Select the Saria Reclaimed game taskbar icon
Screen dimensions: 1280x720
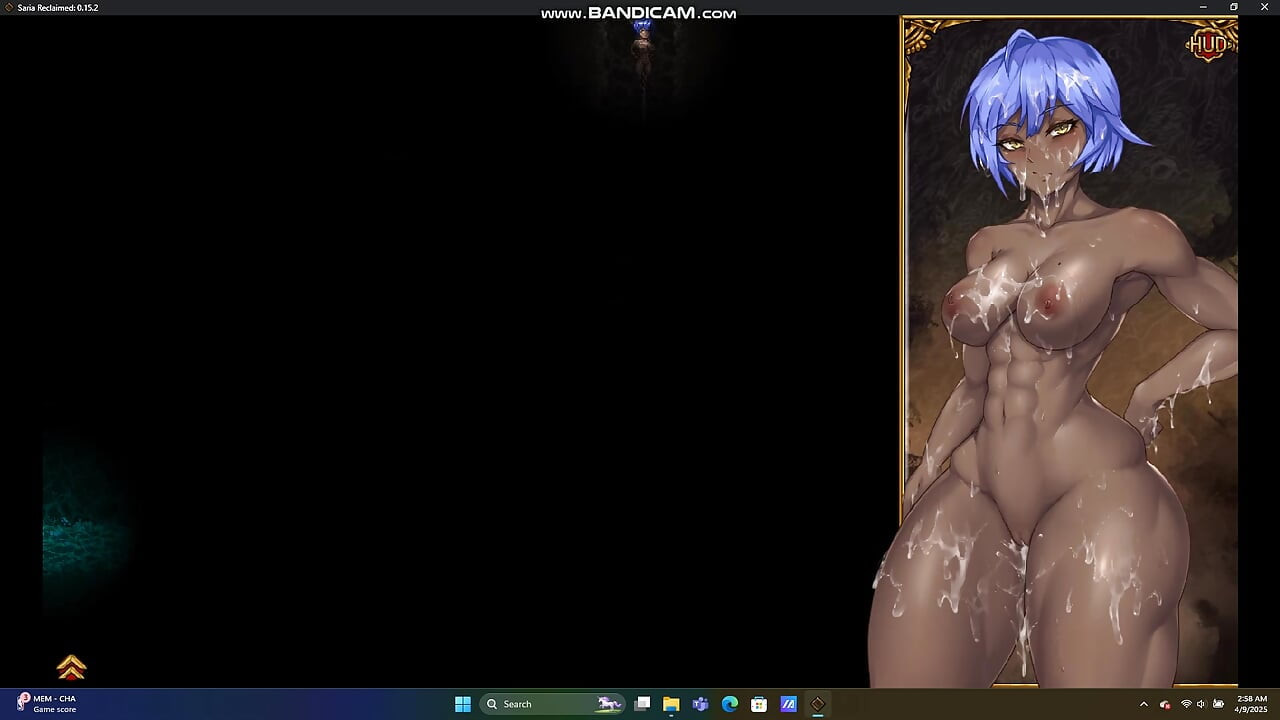817,704
